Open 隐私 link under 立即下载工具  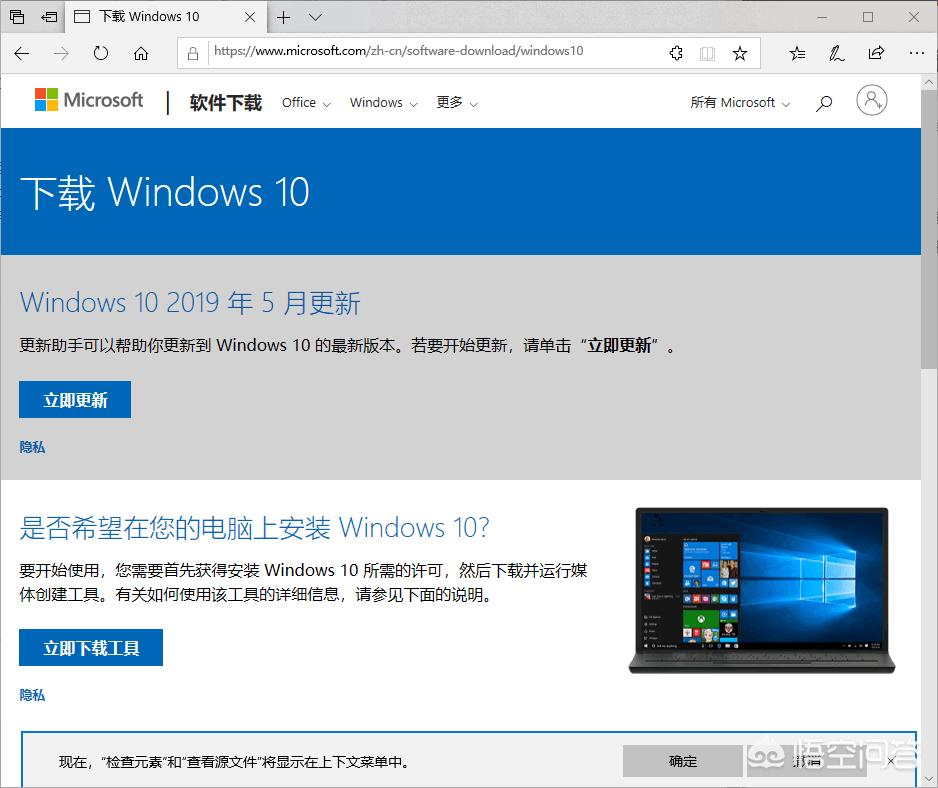pos(32,695)
